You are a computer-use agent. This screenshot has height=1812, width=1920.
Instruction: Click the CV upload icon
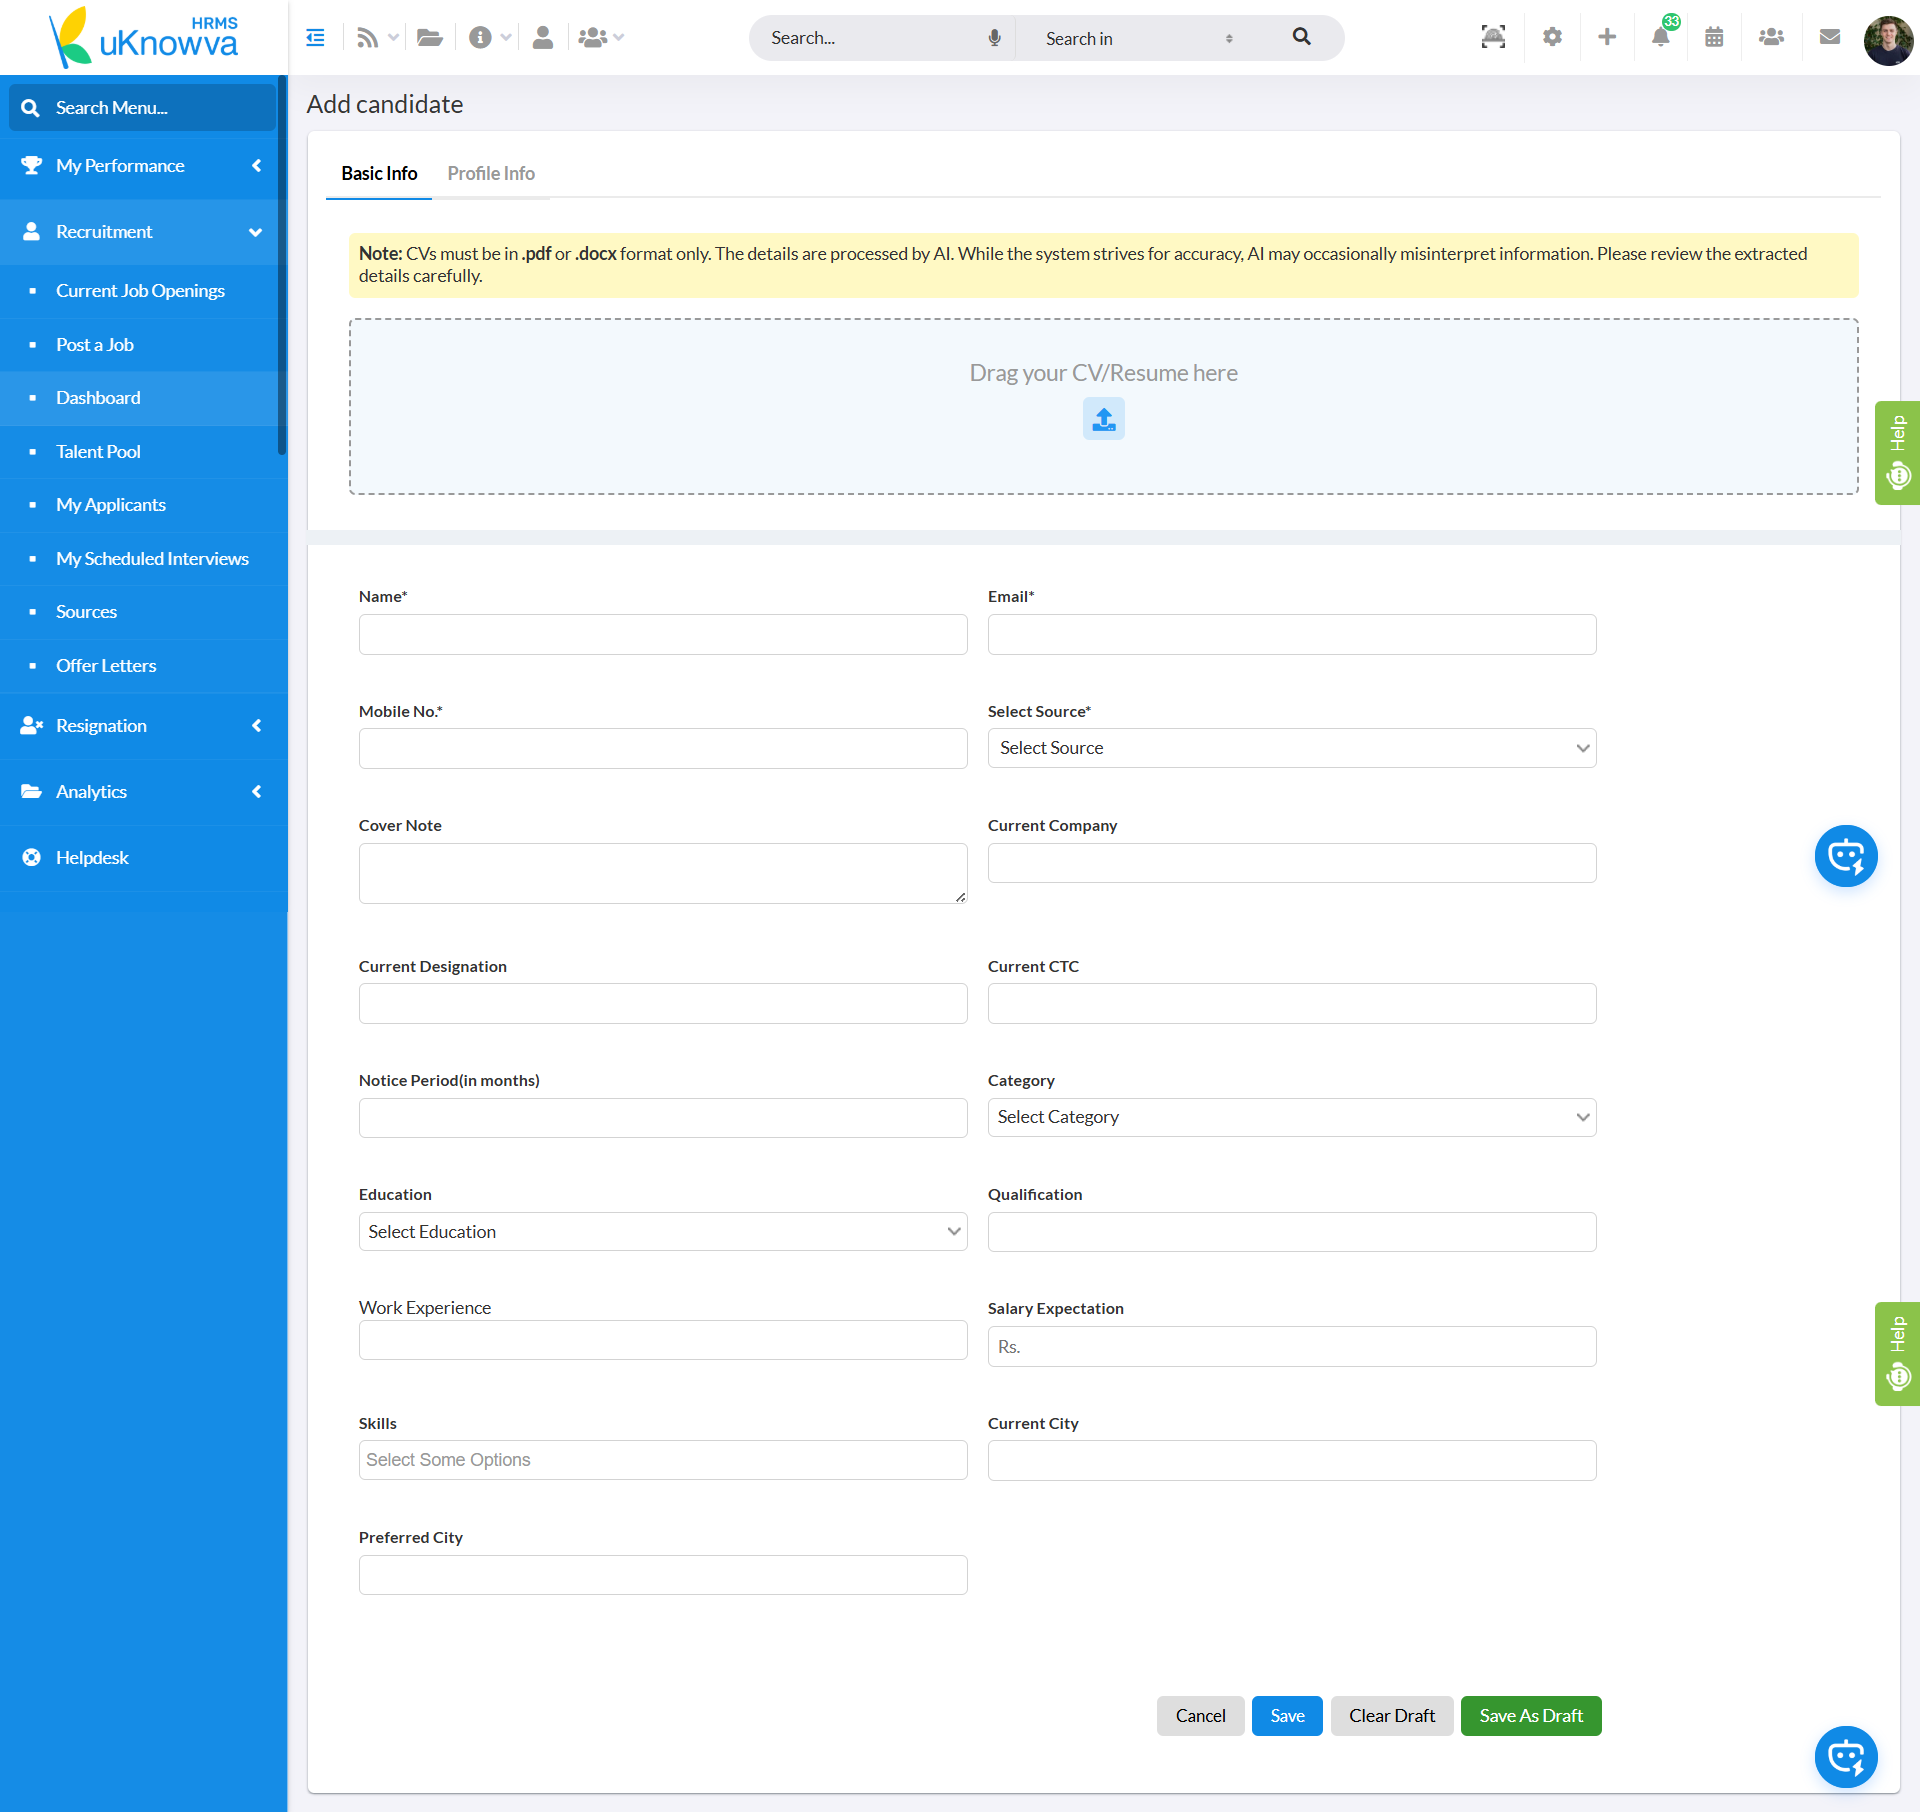(x=1103, y=419)
